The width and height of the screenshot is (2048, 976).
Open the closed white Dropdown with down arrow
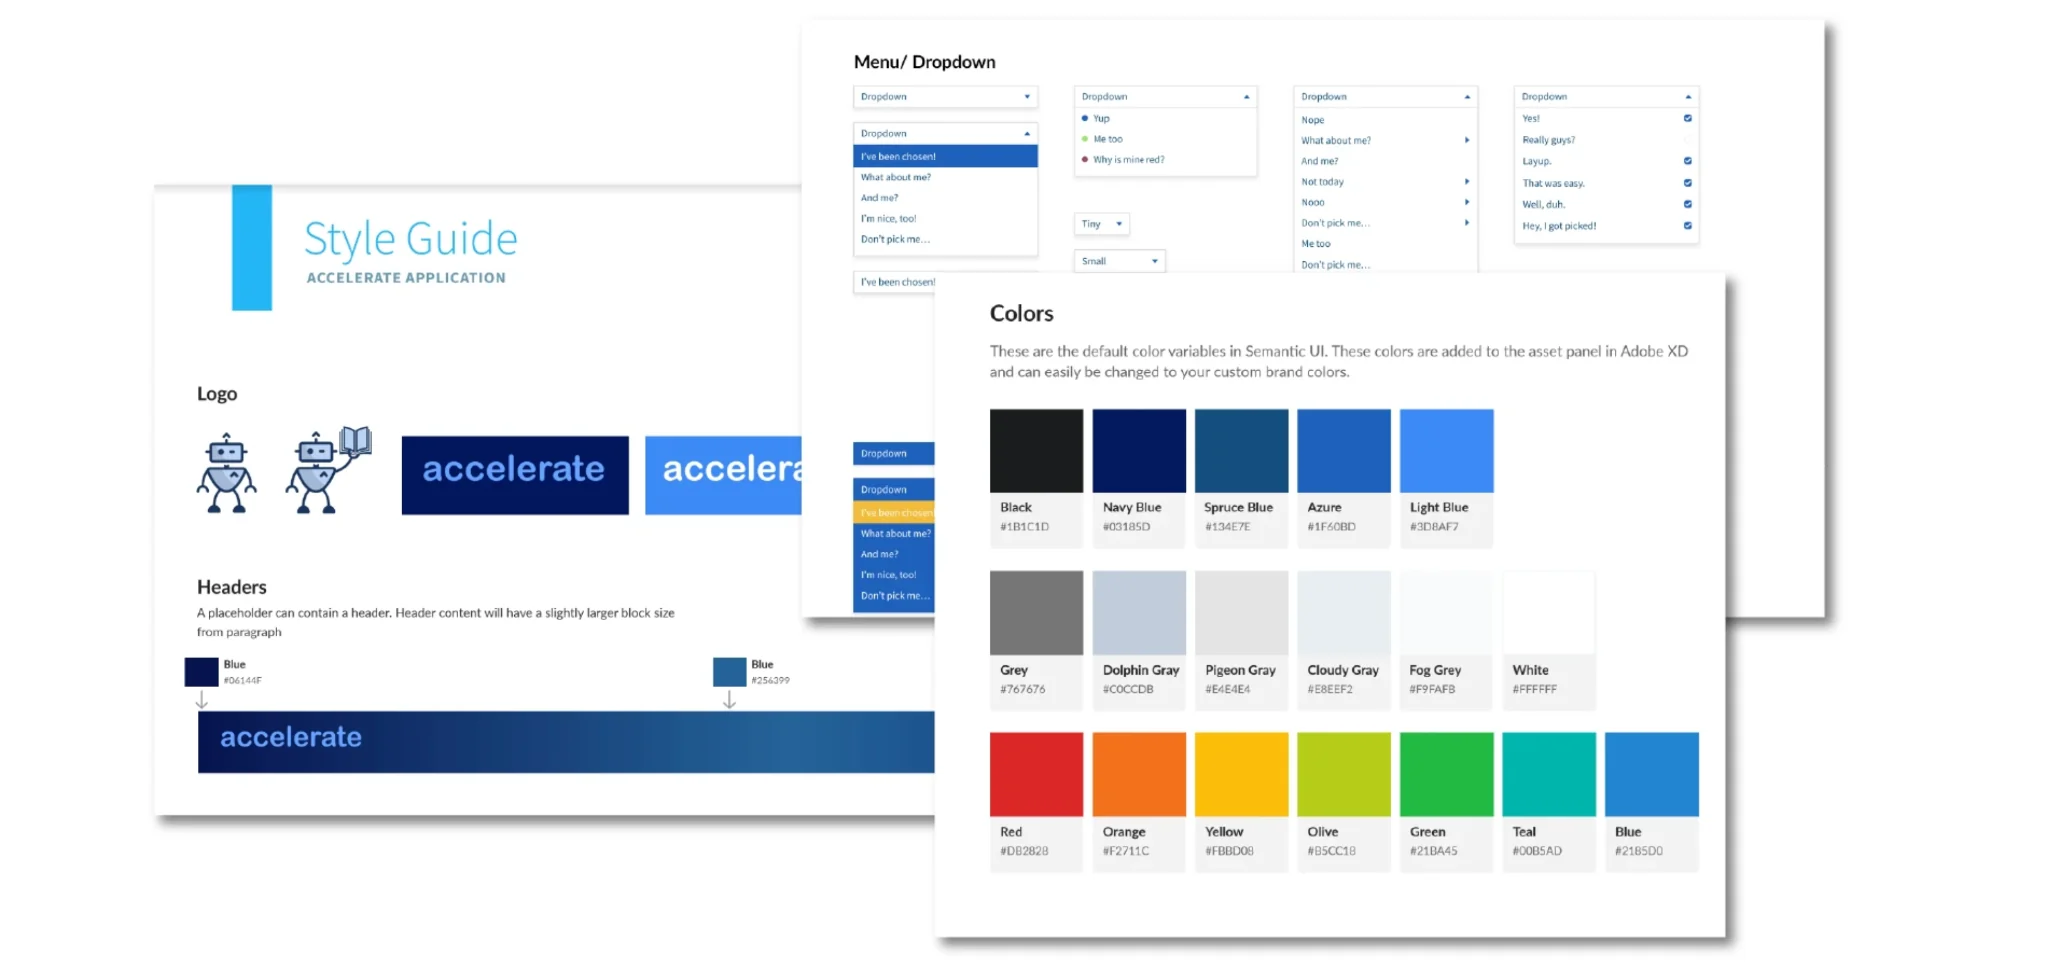pos(945,97)
